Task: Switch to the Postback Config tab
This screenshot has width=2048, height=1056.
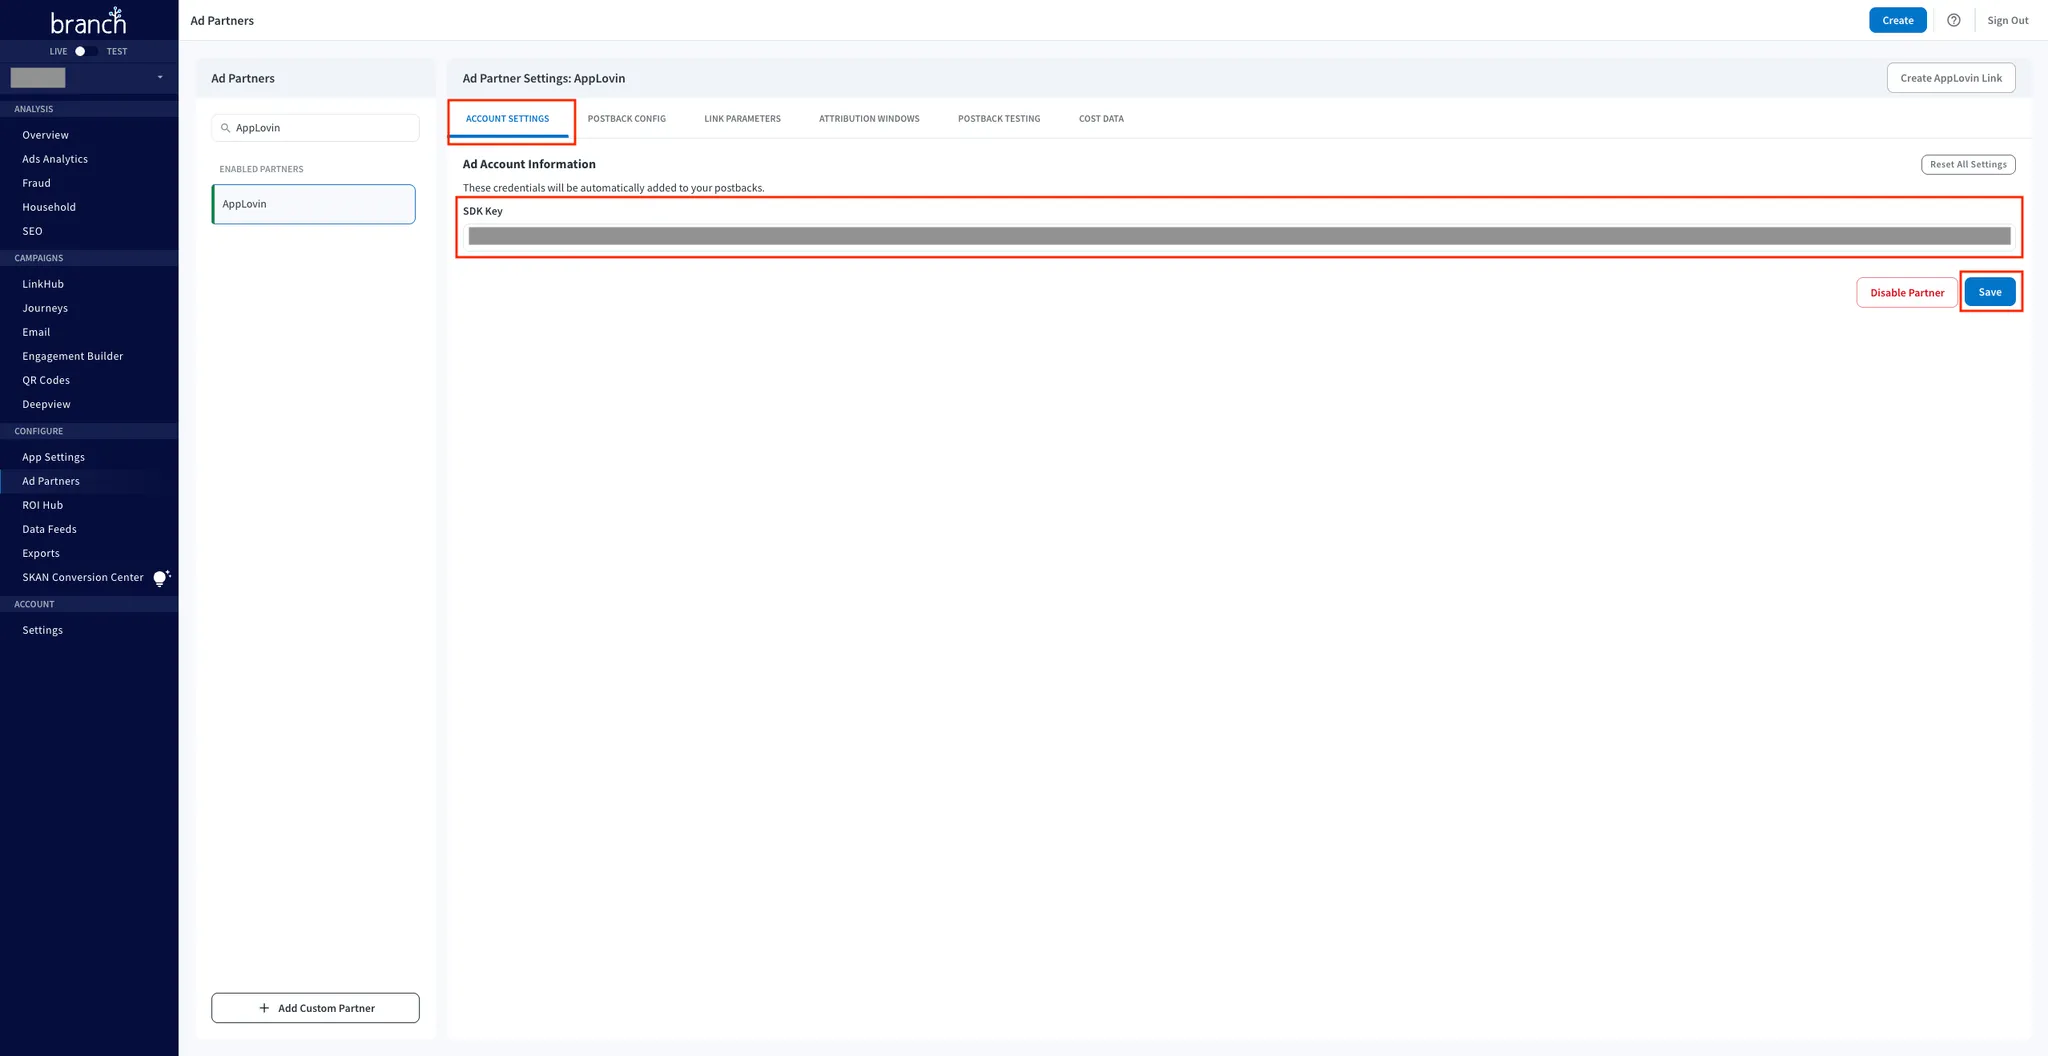Action: point(626,119)
